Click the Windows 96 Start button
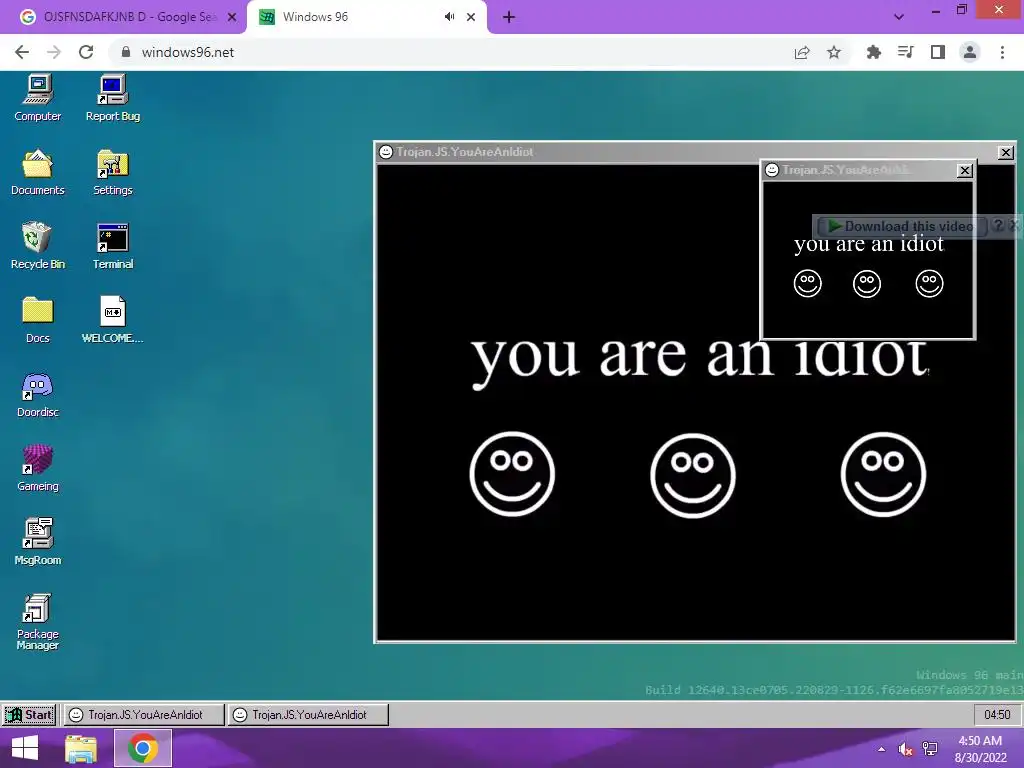This screenshot has width=1024, height=768. (29, 714)
